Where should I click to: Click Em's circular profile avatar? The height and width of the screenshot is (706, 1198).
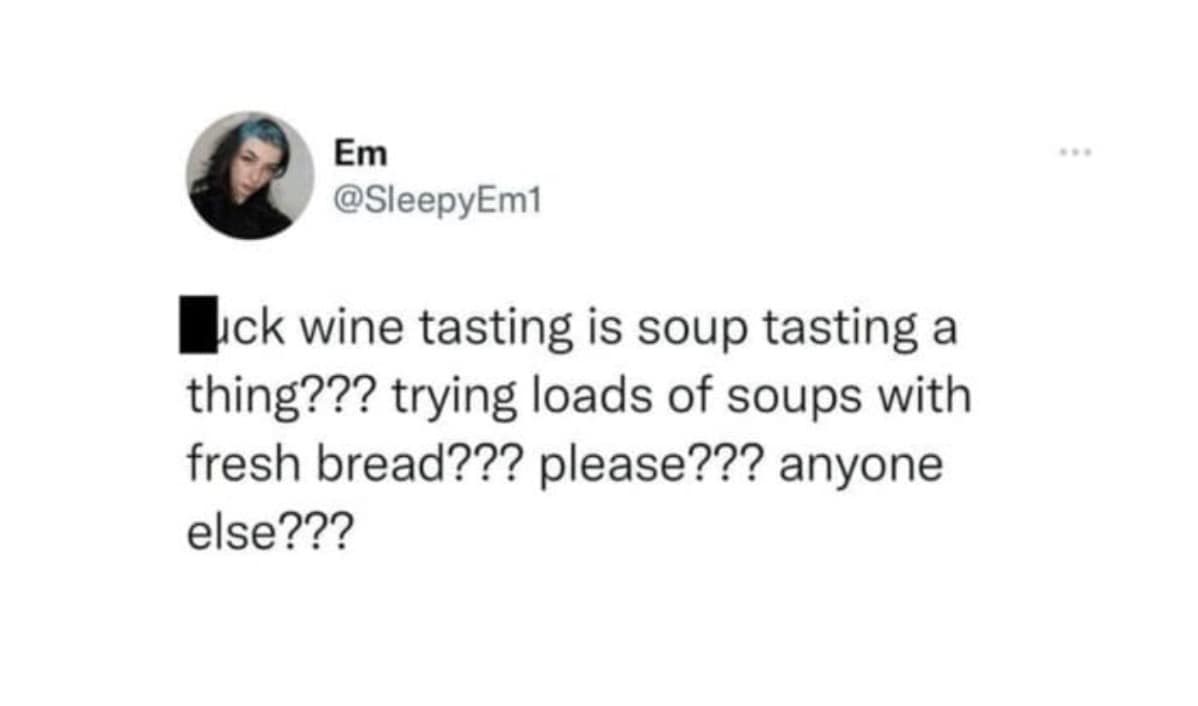(251, 175)
